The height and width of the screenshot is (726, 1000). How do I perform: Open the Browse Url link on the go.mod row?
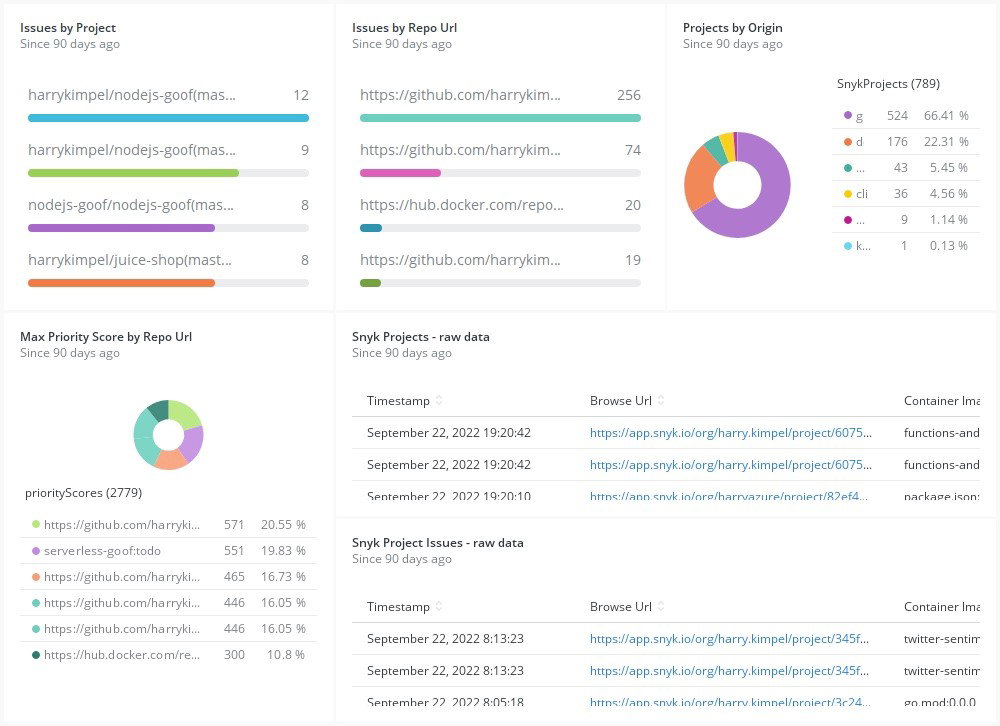pos(729,702)
